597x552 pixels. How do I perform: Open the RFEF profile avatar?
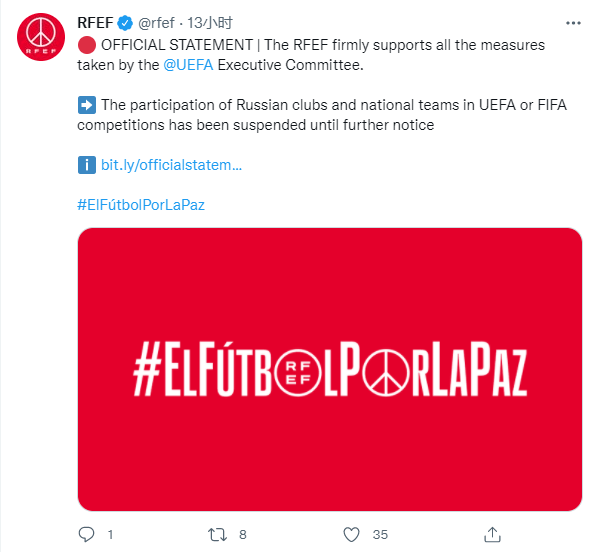(41, 37)
